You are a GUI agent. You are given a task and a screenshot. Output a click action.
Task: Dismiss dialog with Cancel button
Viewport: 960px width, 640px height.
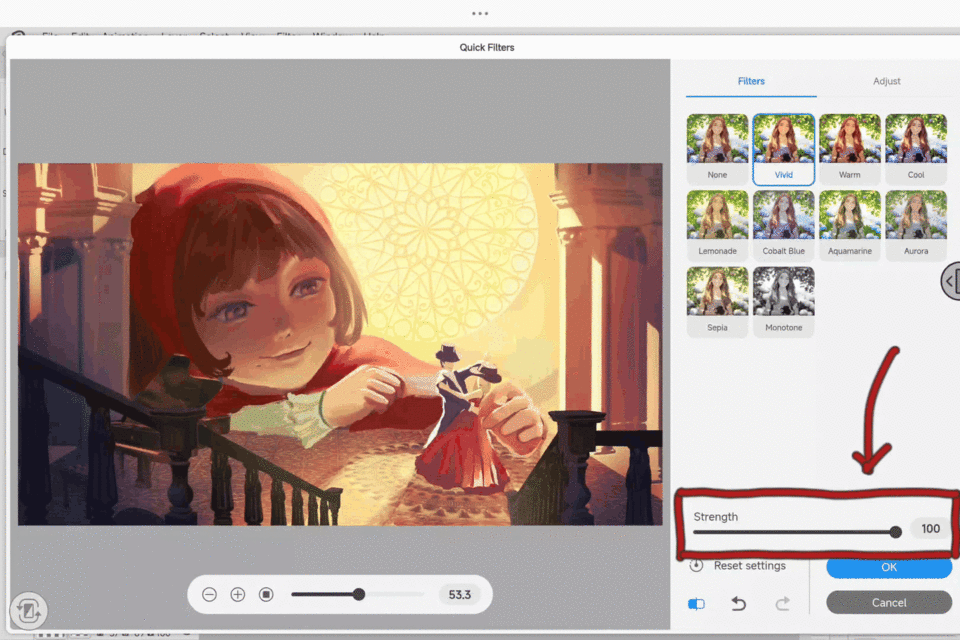889,603
